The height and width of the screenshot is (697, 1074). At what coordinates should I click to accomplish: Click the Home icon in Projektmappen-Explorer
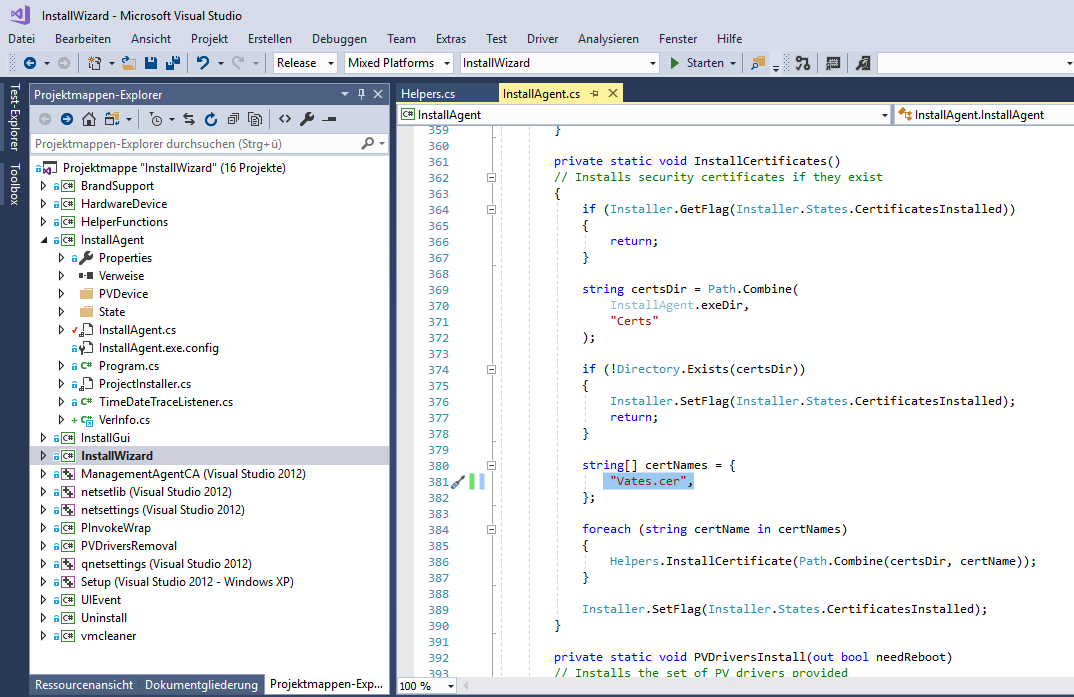[89, 119]
